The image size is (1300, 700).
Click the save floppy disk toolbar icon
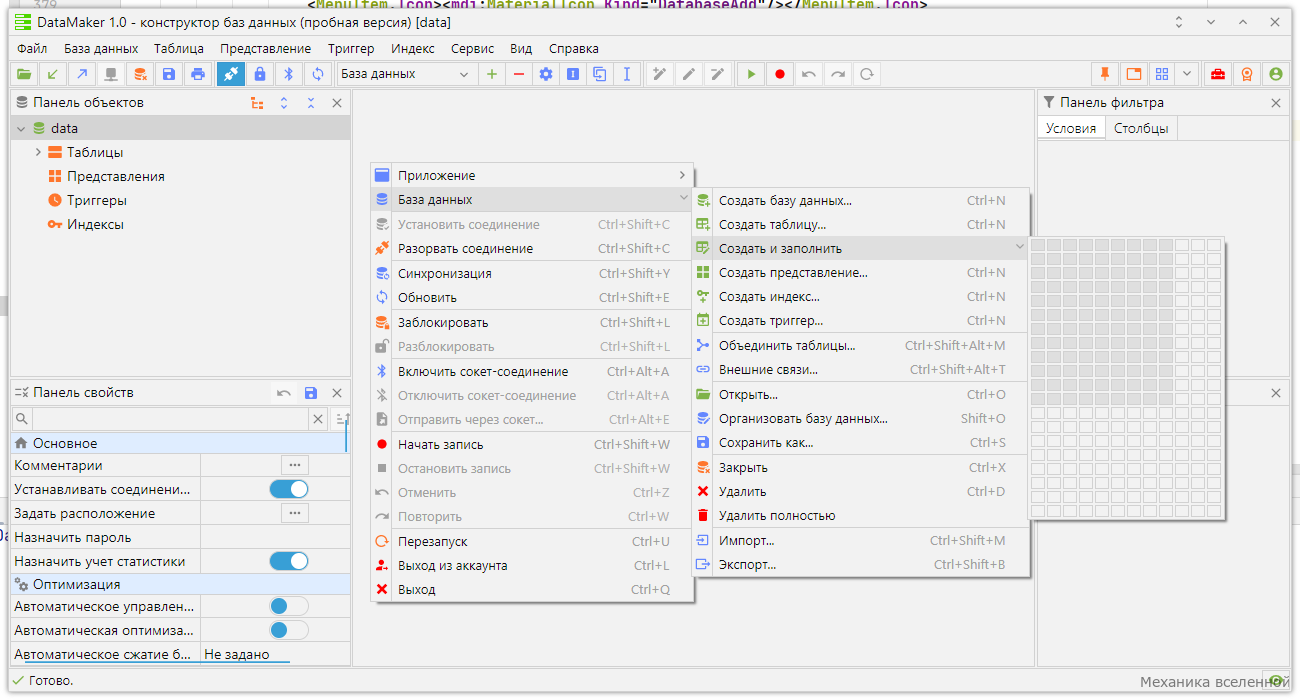coord(169,74)
